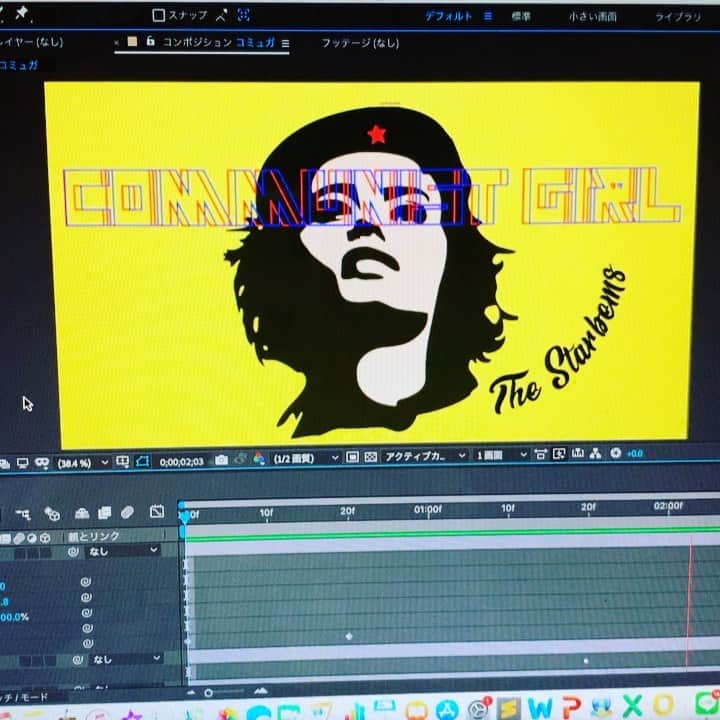Click pick whip icon on 00.0% property row
The image size is (720, 720).
tap(87, 613)
